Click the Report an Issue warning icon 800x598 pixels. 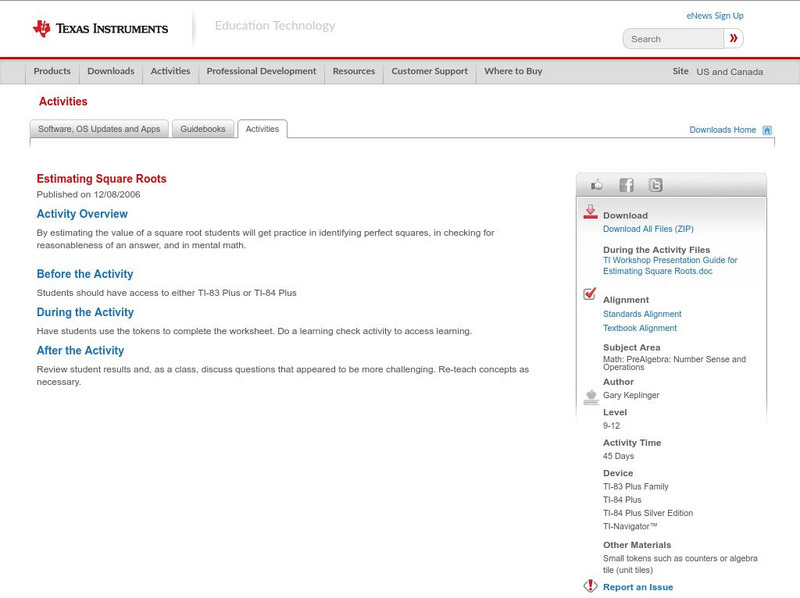pos(590,587)
